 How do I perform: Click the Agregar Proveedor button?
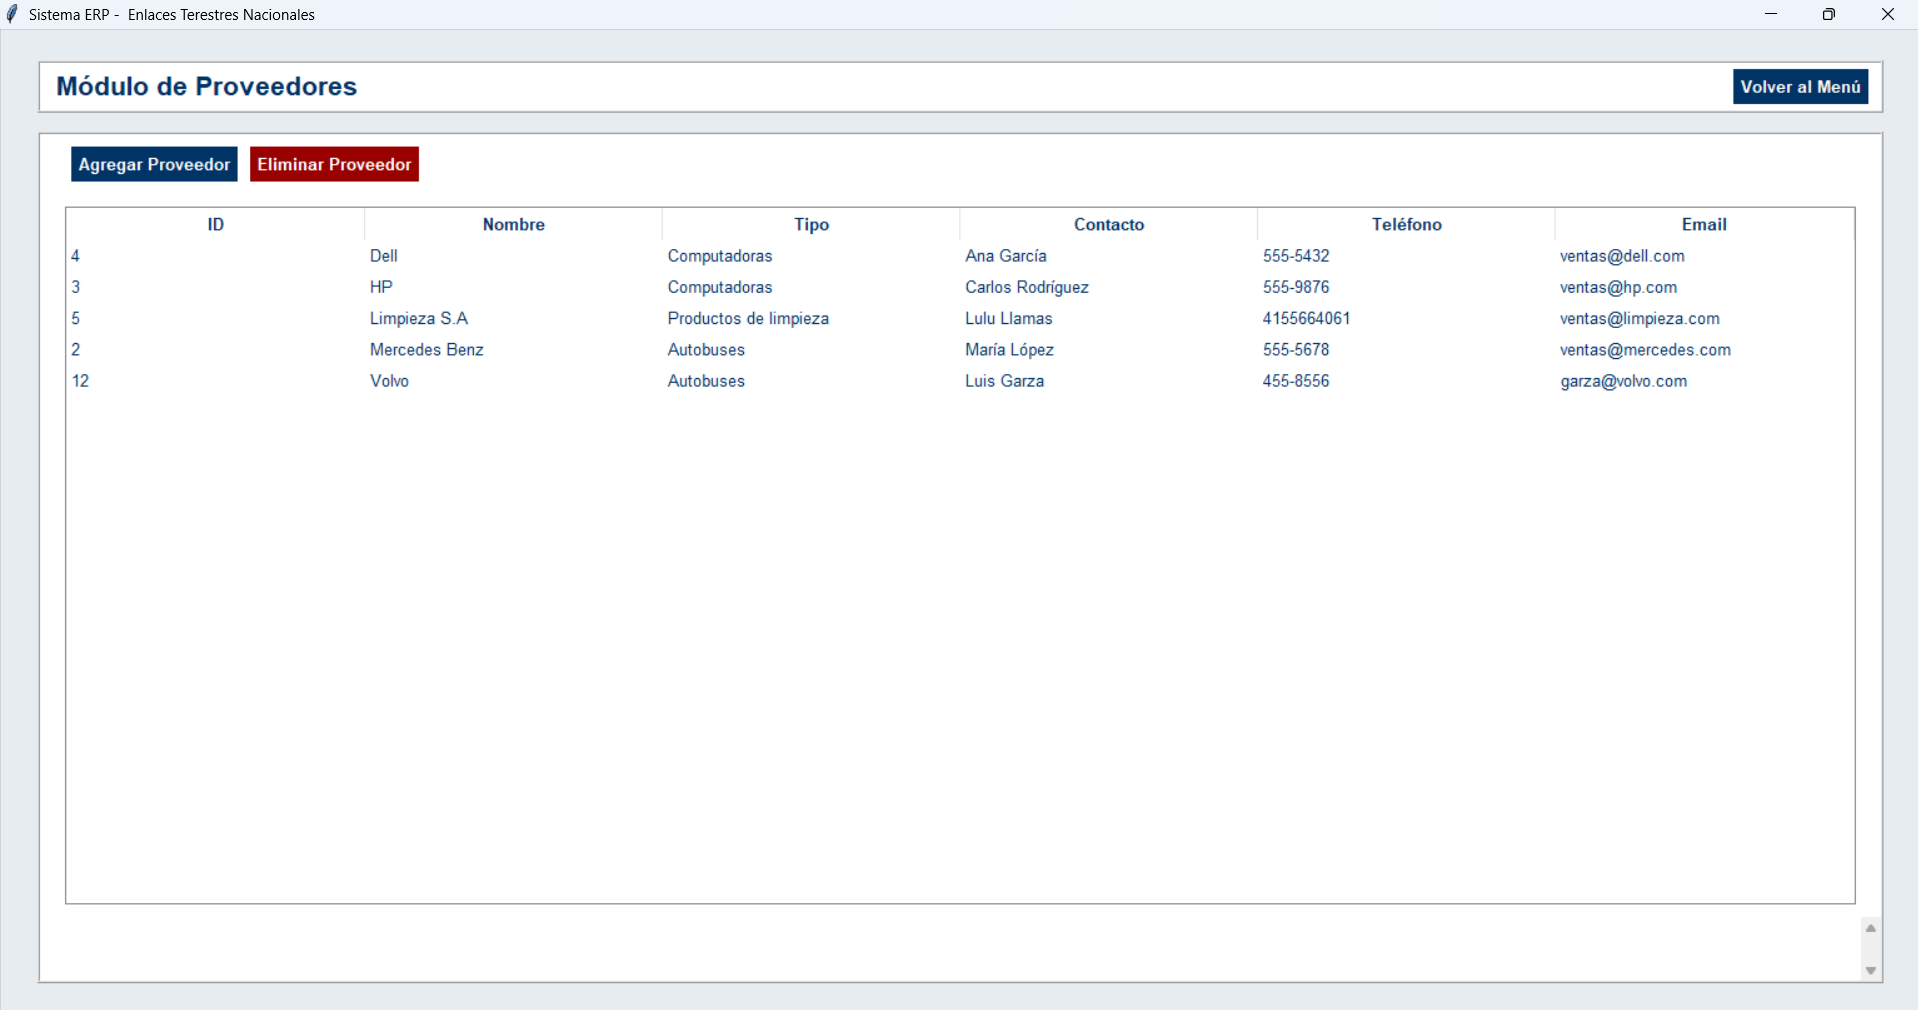pyautogui.click(x=154, y=164)
